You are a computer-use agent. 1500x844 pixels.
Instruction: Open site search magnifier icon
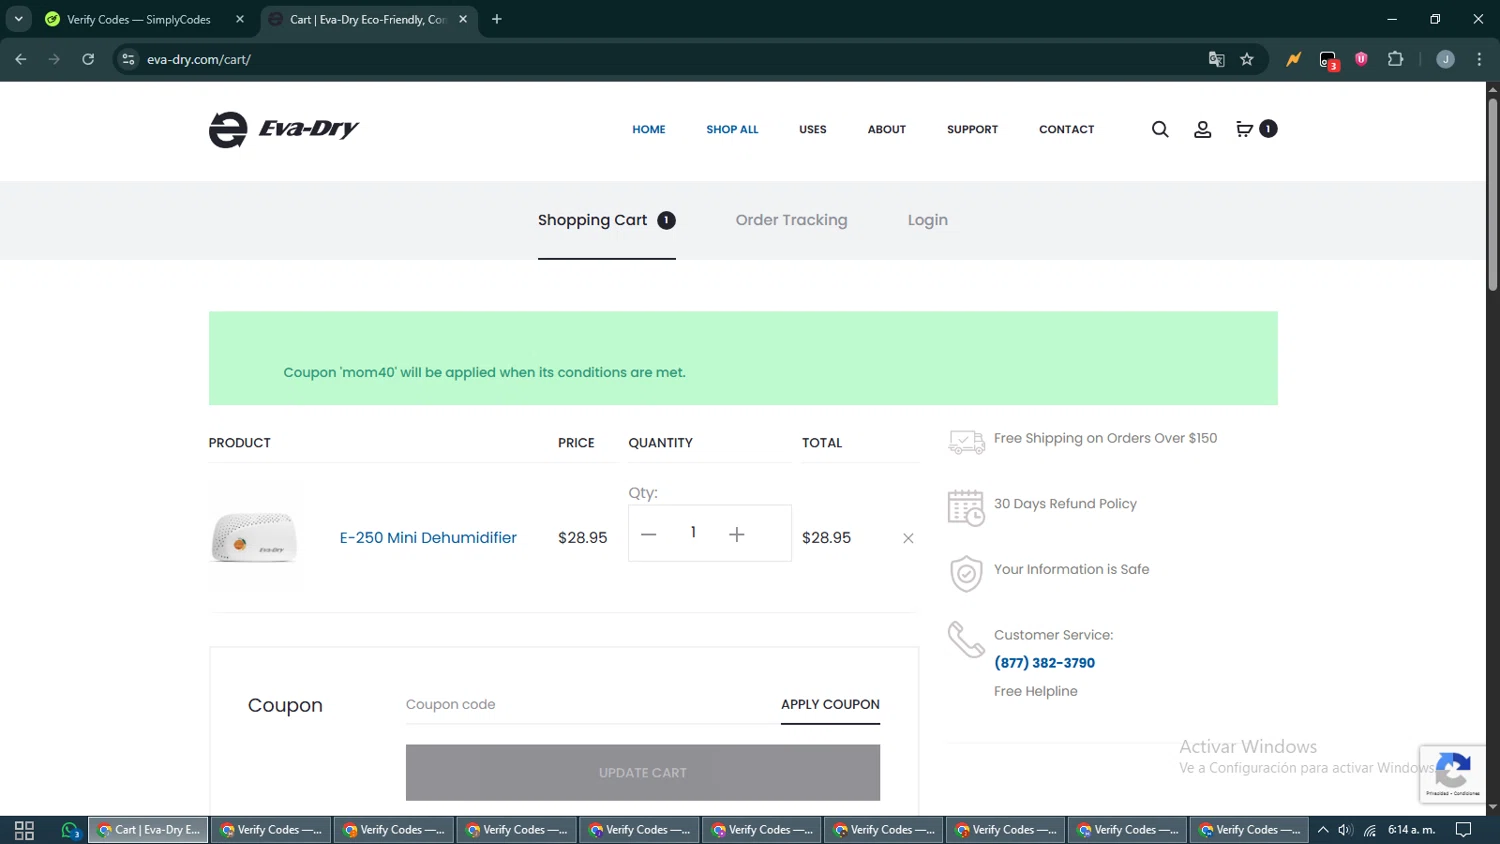click(x=1160, y=129)
